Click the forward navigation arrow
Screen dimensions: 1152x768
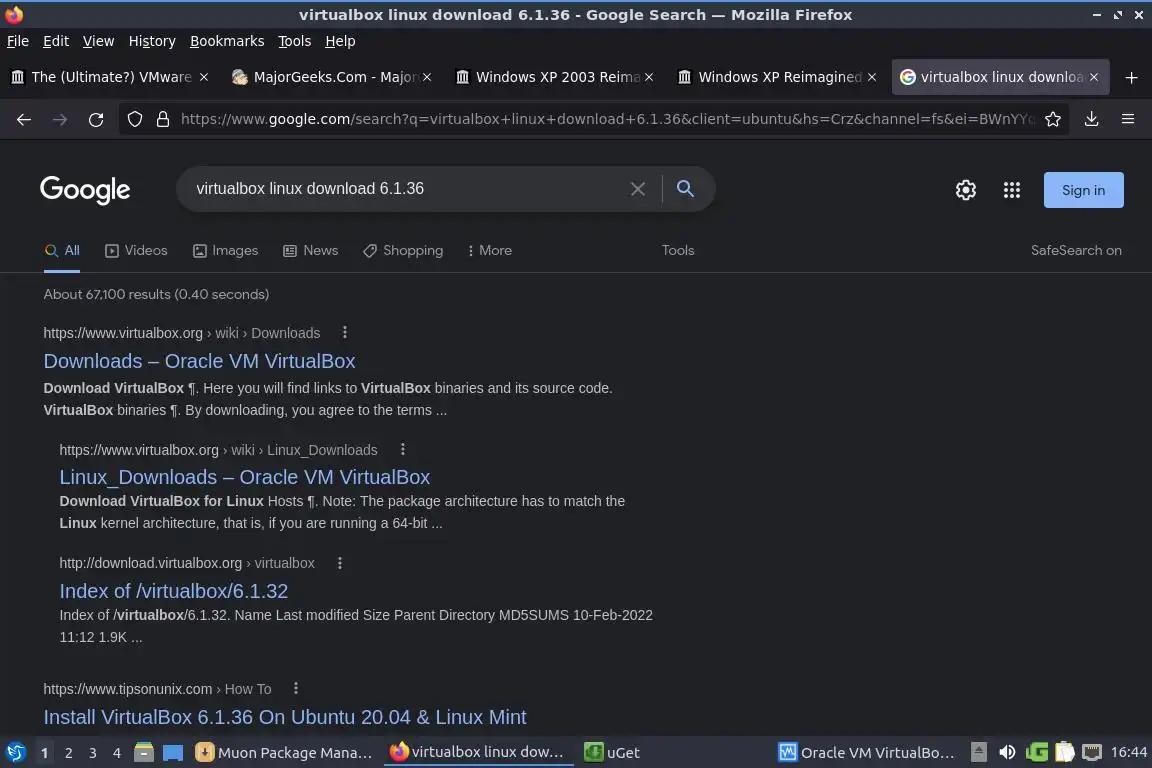coord(60,119)
